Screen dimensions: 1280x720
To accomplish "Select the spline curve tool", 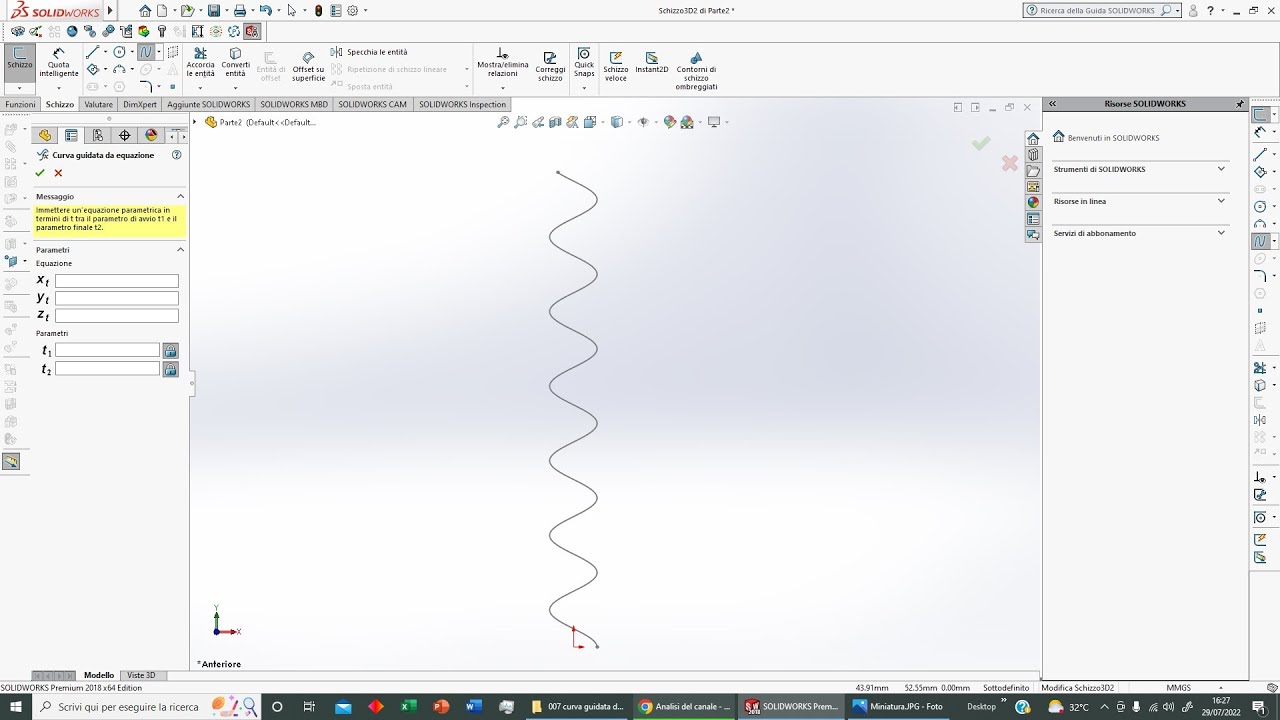I will point(146,52).
